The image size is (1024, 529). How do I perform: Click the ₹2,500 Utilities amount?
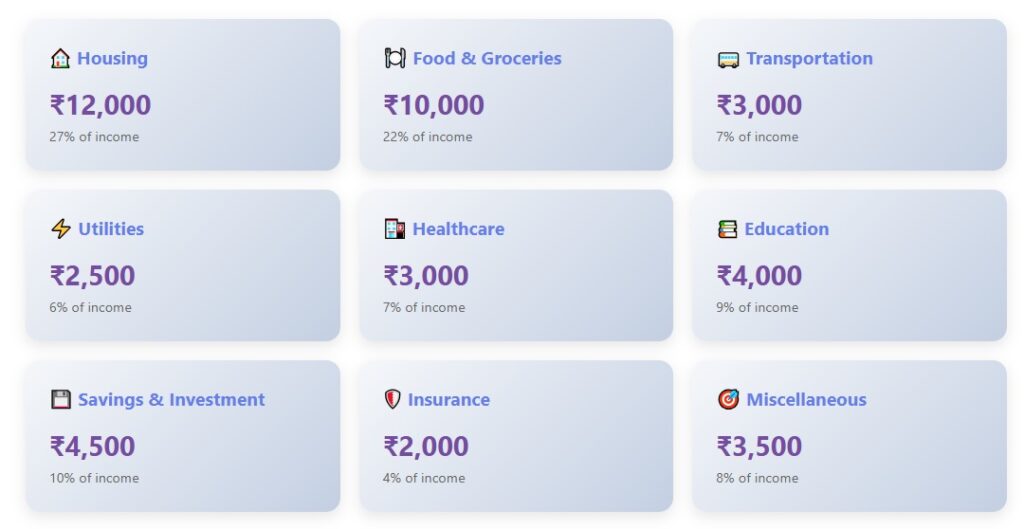click(x=92, y=276)
